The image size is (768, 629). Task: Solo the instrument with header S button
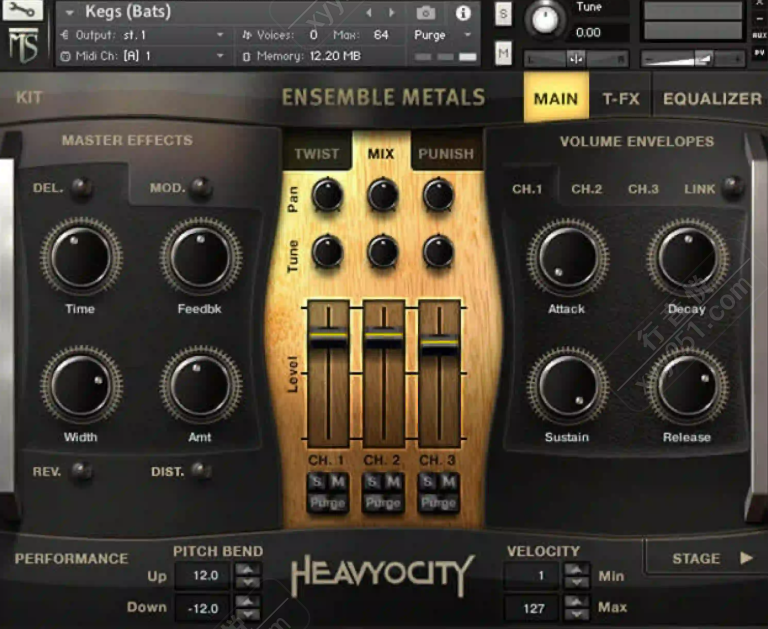click(x=504, y=14)
